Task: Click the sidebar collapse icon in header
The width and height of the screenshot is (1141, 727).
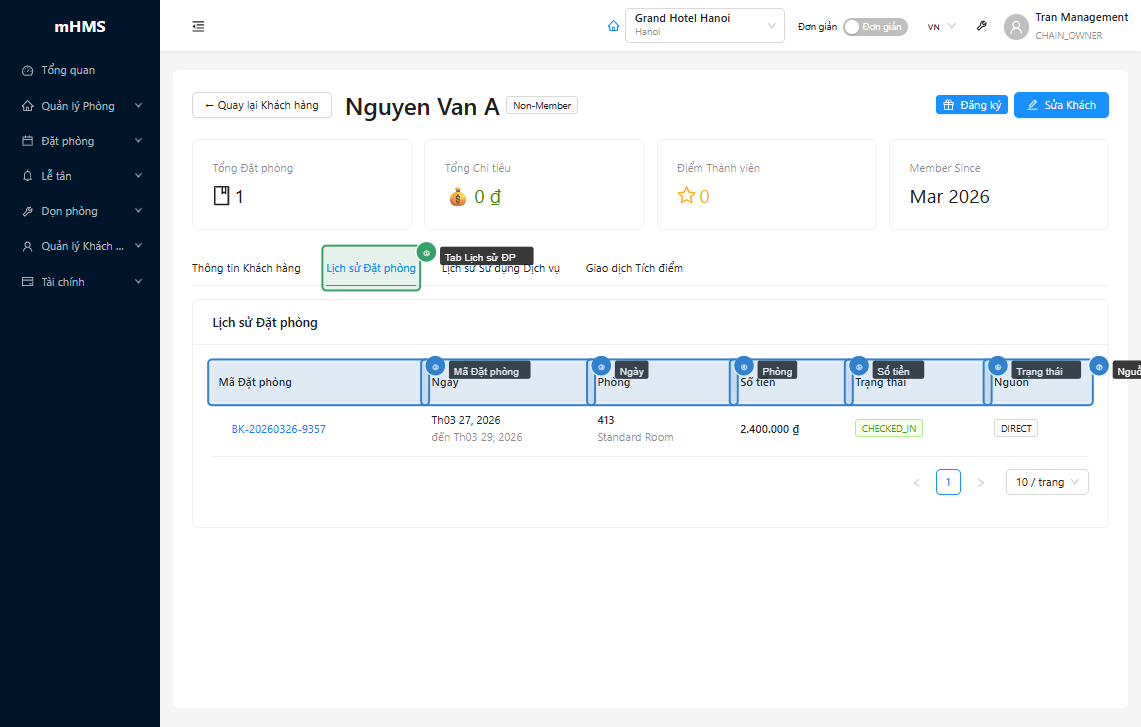Action: pos(198,26)
